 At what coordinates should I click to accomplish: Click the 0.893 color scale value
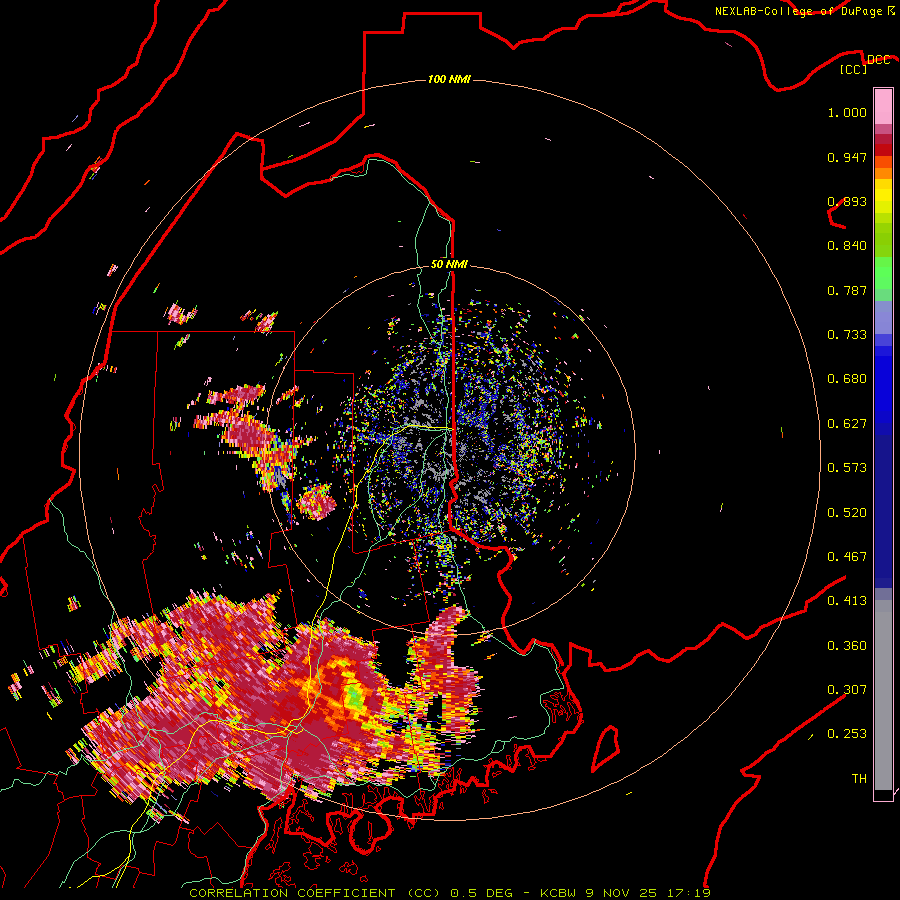[847, 201]
